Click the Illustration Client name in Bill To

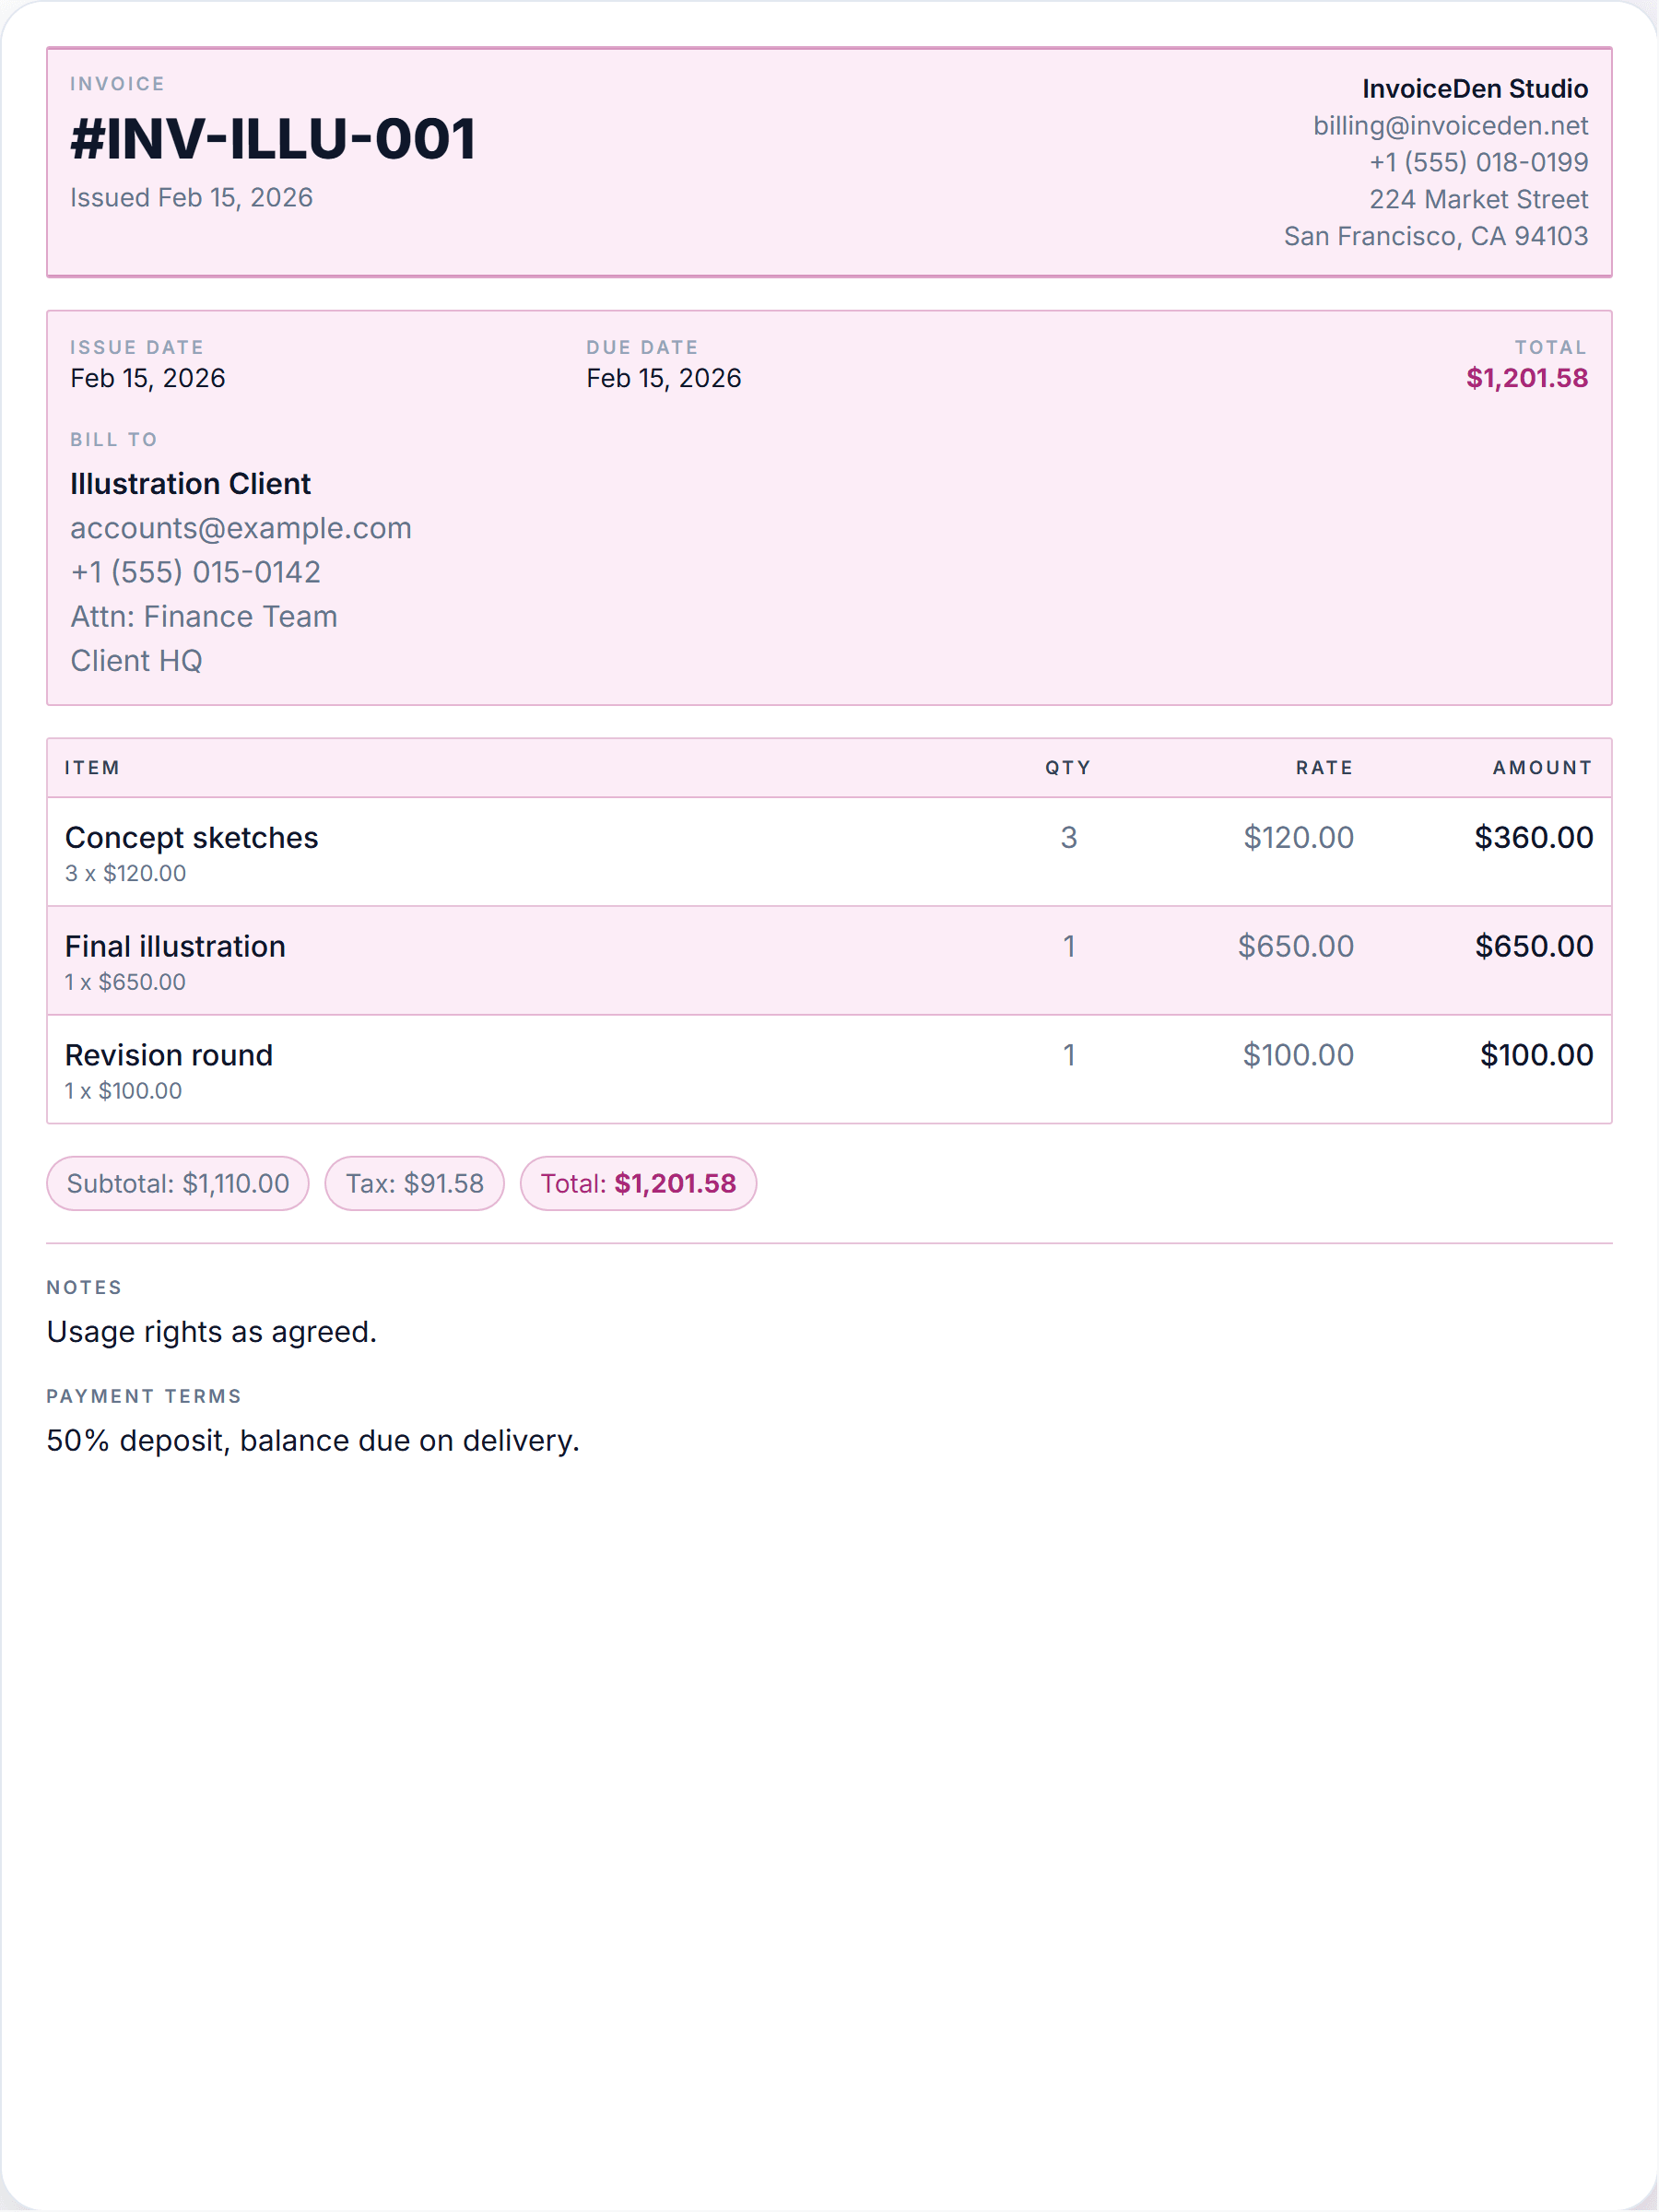[x=190, y=484]
